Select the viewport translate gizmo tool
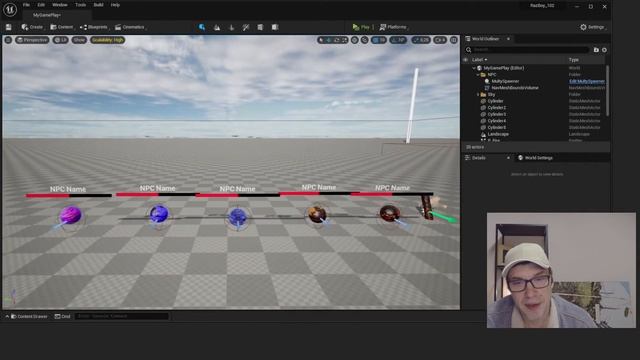Viewport: 640px width, 360px height. coord(329,40)
